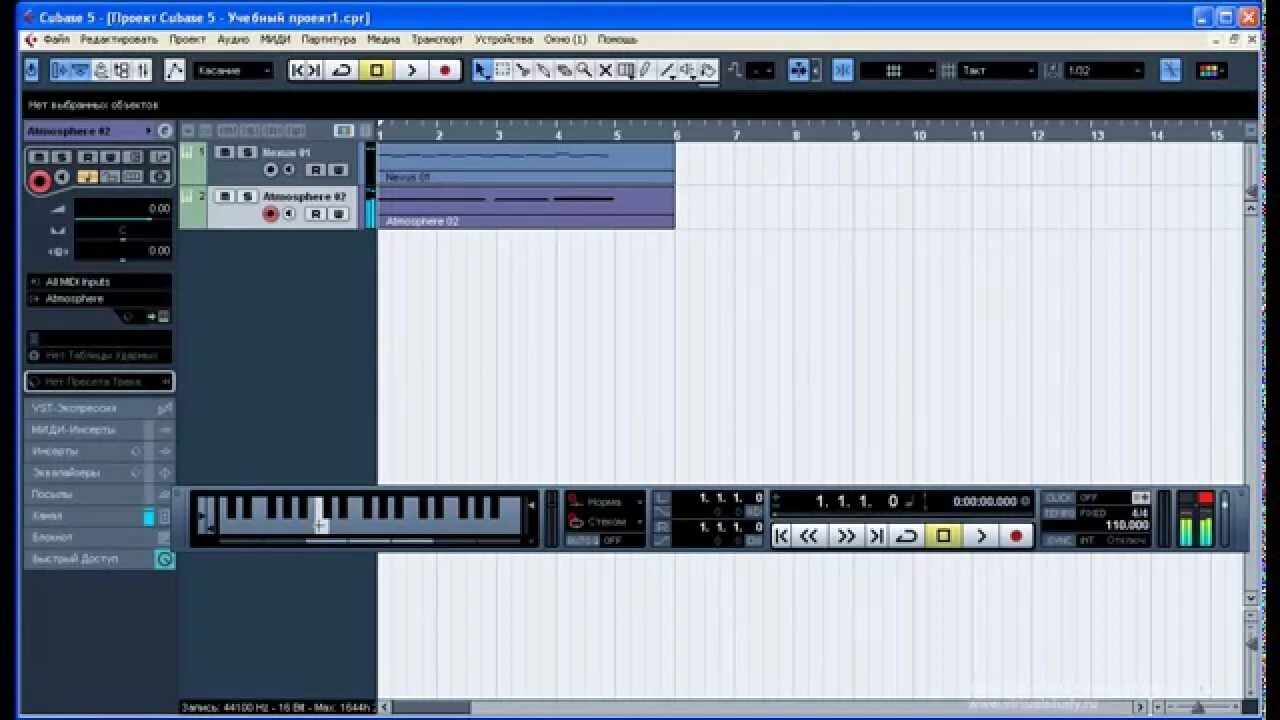Open the Транспорт menu
1280x720 pixels.
[x=437, y=39]
